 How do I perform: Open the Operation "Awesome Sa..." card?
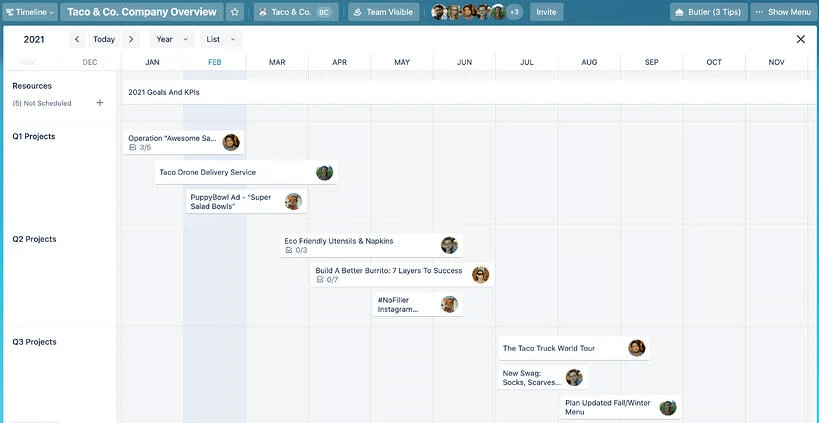[184, 142]
